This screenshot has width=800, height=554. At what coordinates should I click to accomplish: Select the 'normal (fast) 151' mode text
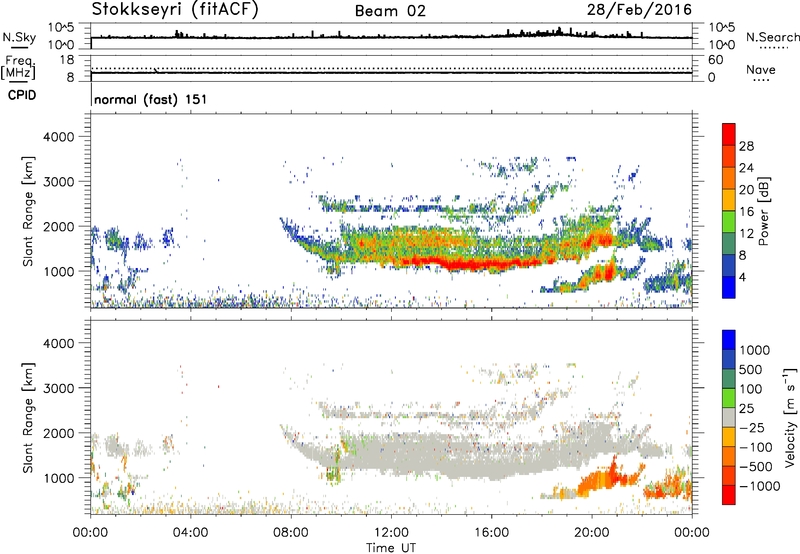pos(151,99)
